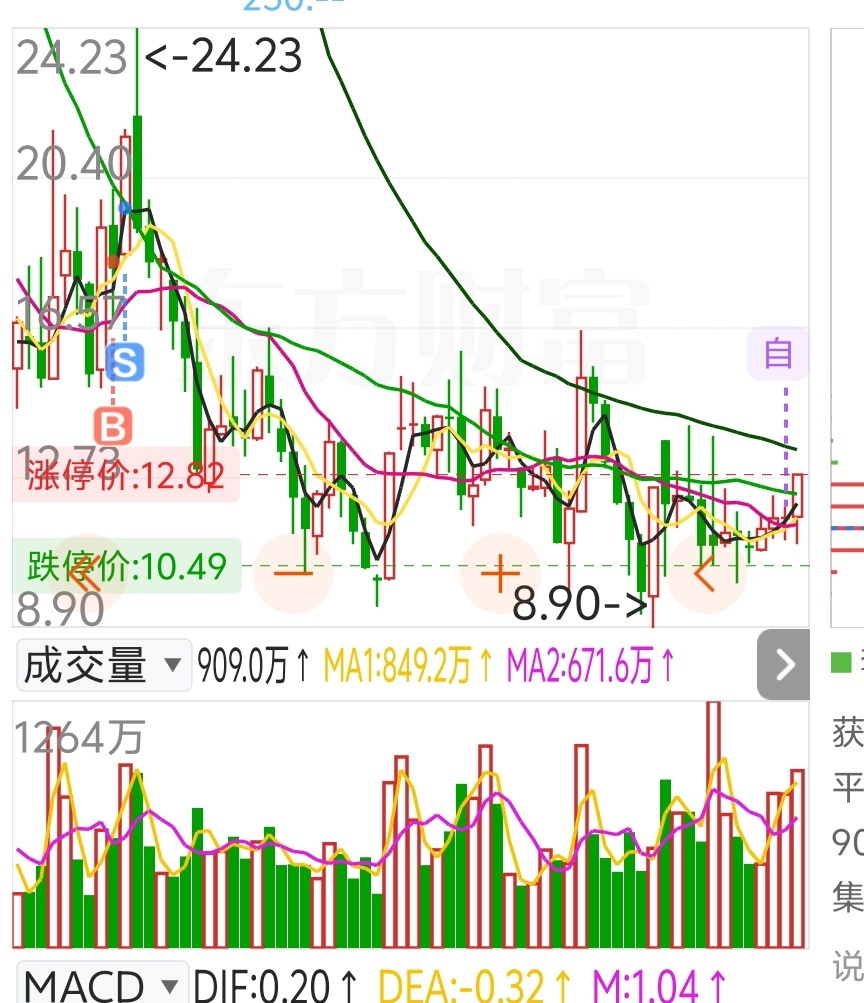Tap the 909.0万 volume value
The width and height of the screenshot is (864, 1003).
[253, 665]
